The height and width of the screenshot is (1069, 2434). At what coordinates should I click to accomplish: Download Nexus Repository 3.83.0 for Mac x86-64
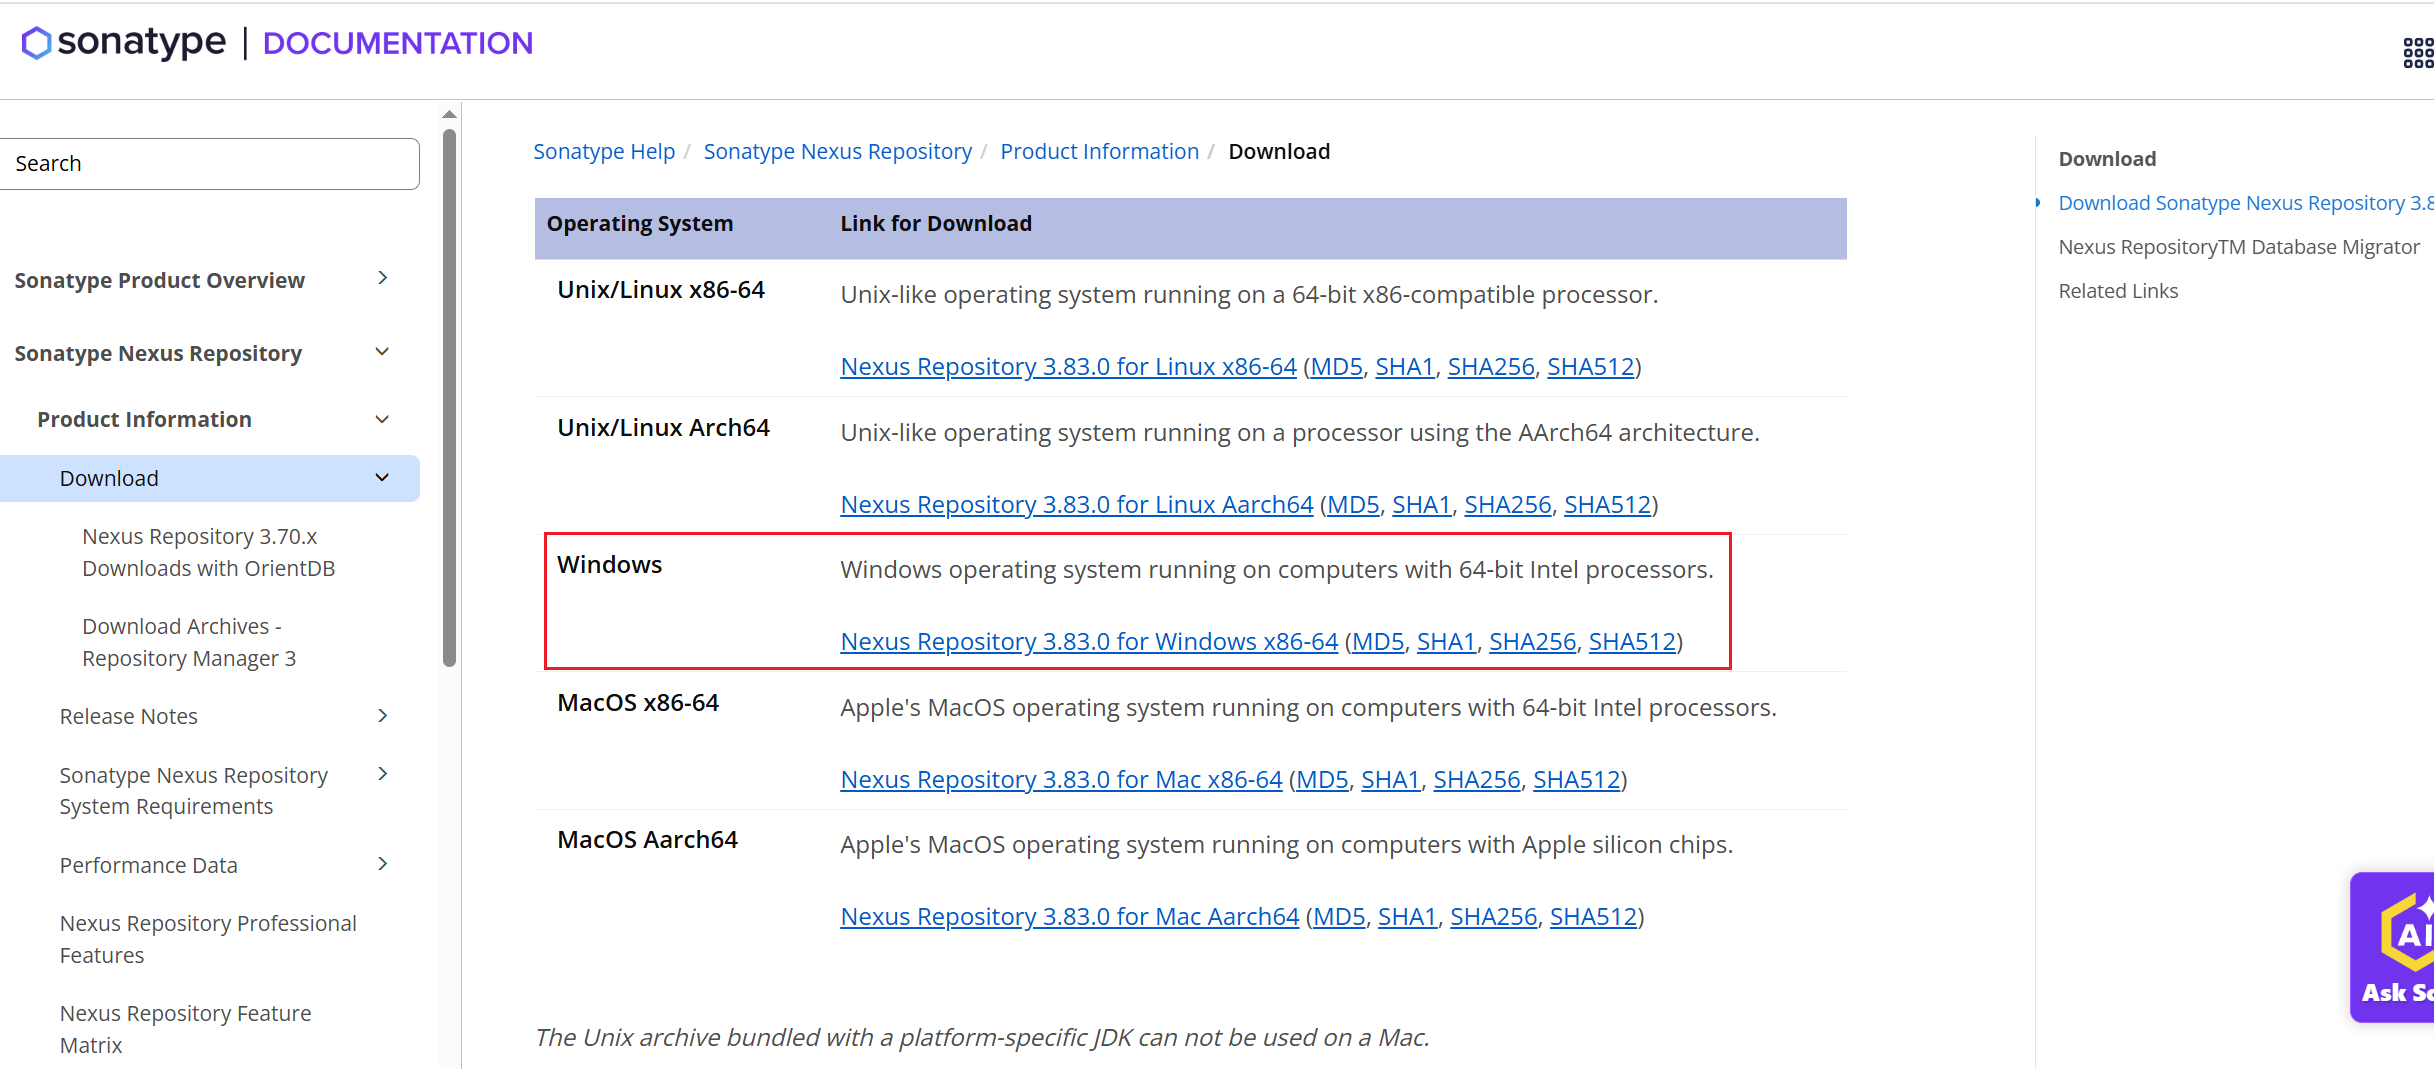click(x=1061, y=780)
